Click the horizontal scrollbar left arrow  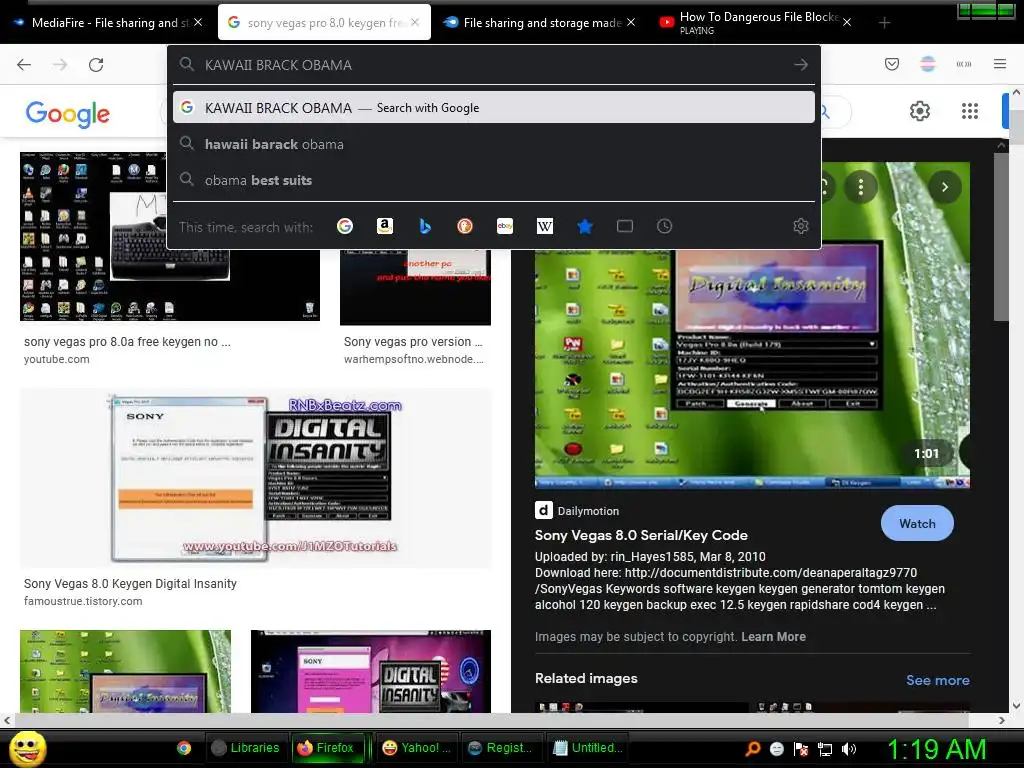click(7, 720)
